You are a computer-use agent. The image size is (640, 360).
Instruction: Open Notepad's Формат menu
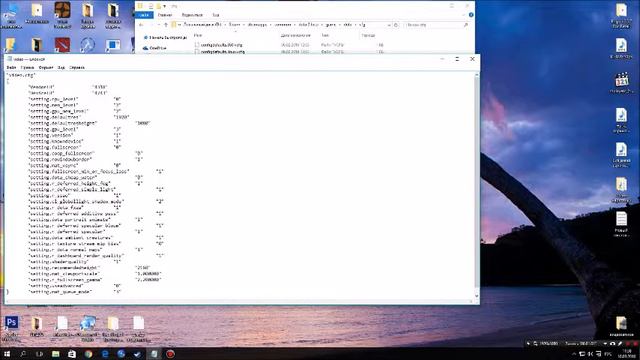46,67
